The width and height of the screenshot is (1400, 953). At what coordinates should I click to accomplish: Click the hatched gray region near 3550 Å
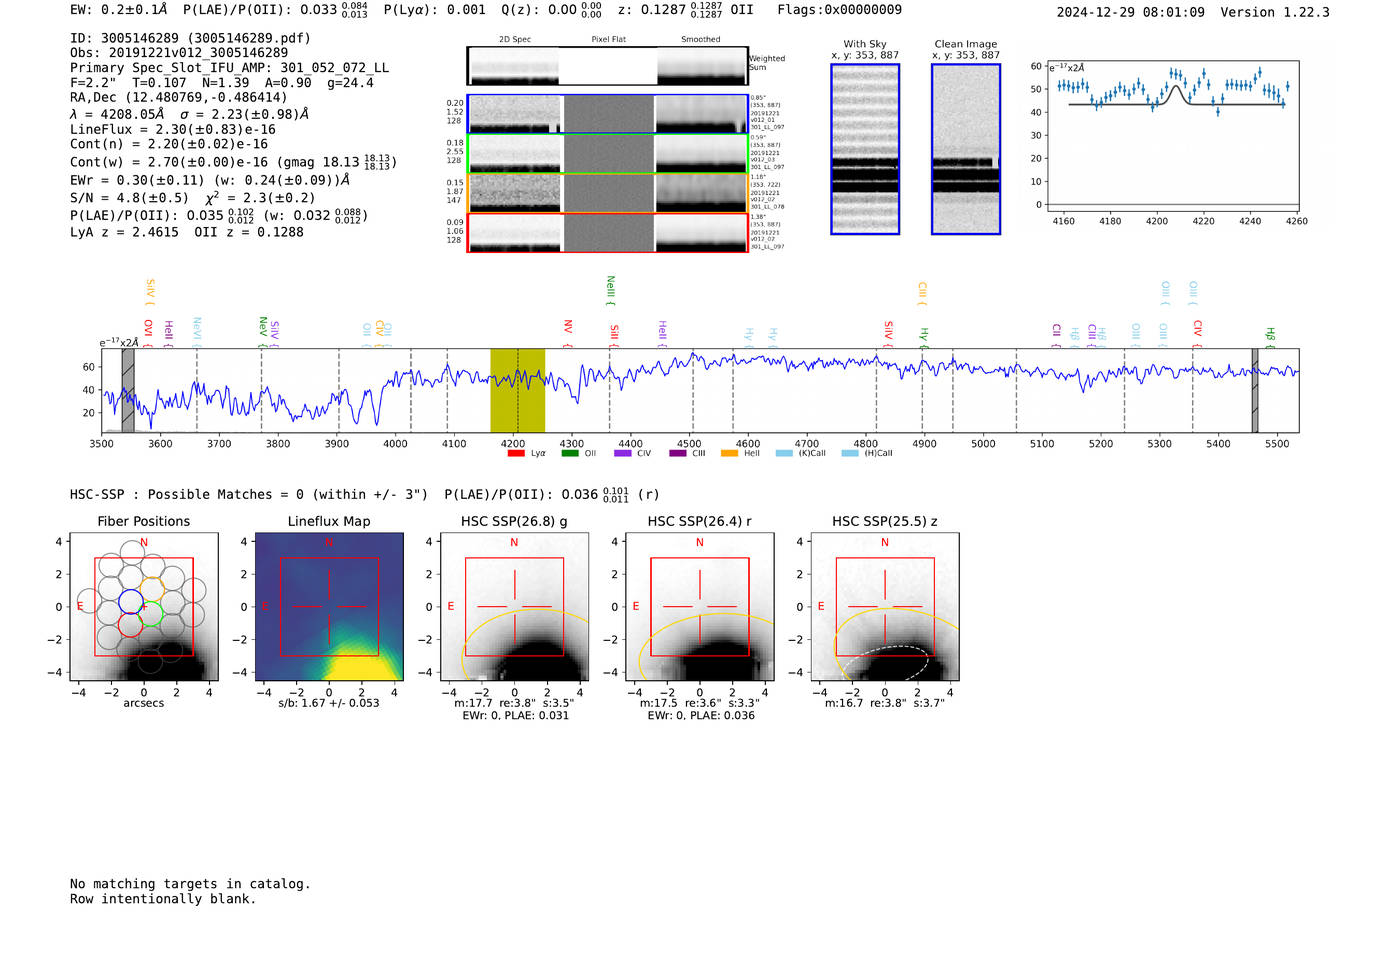128,390
